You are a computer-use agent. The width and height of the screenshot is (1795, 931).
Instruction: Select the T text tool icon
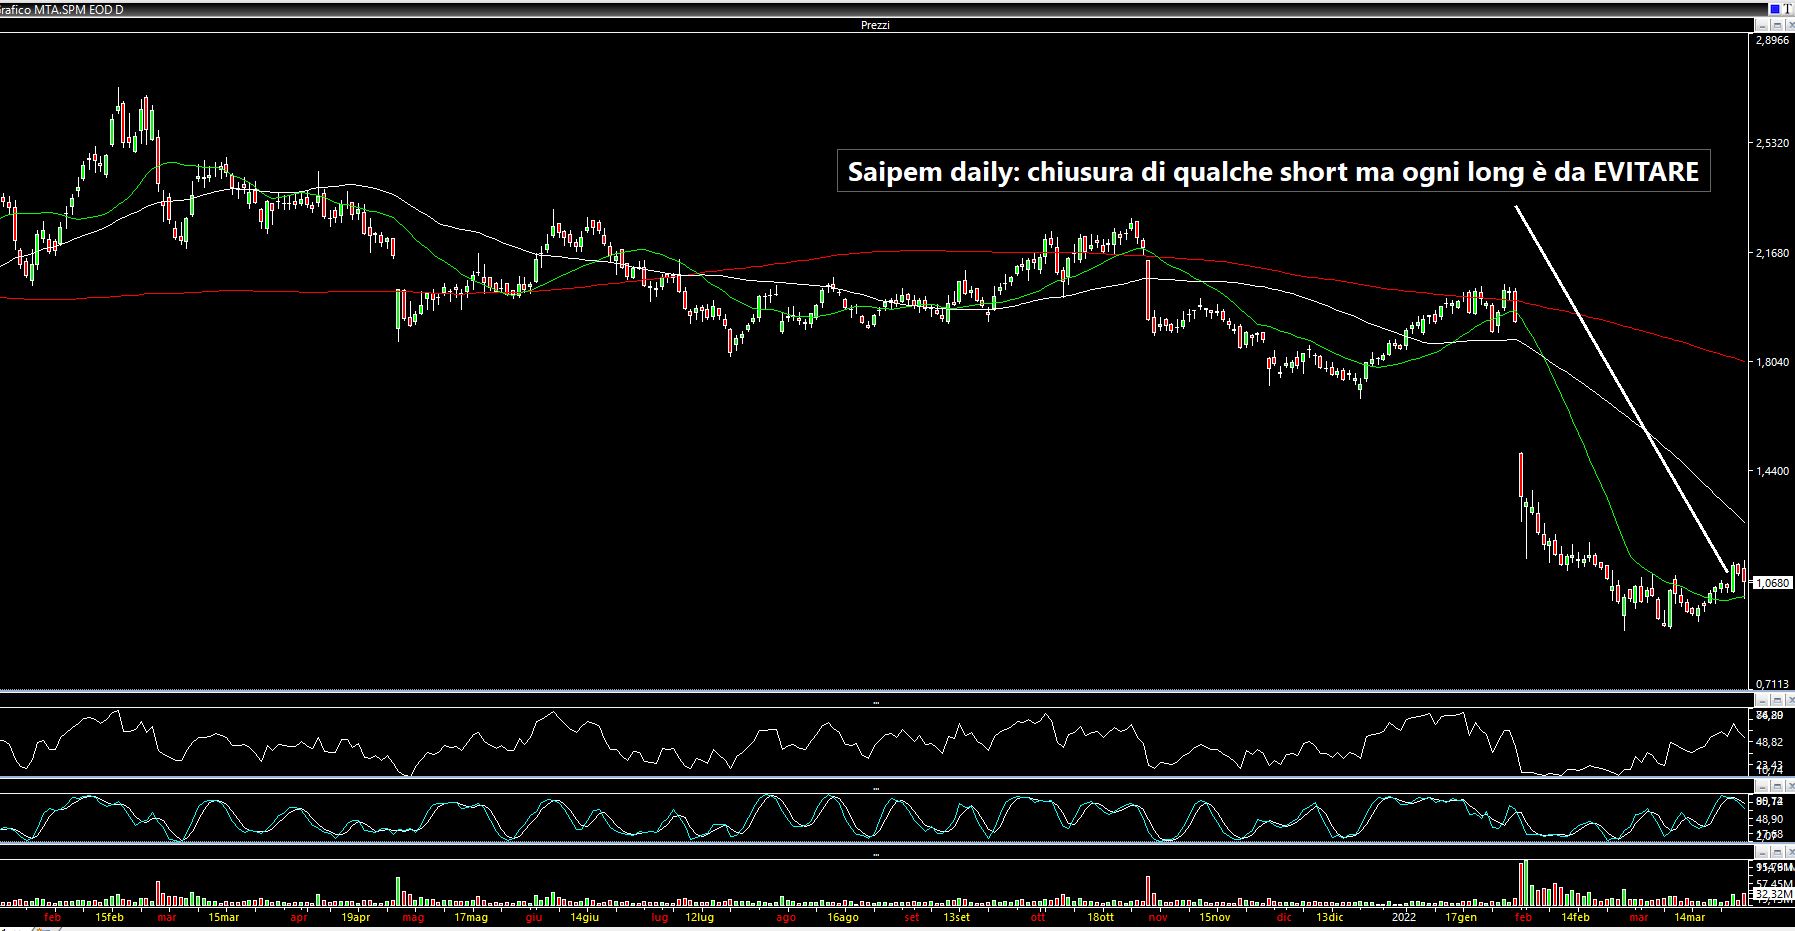(1788, 9)
